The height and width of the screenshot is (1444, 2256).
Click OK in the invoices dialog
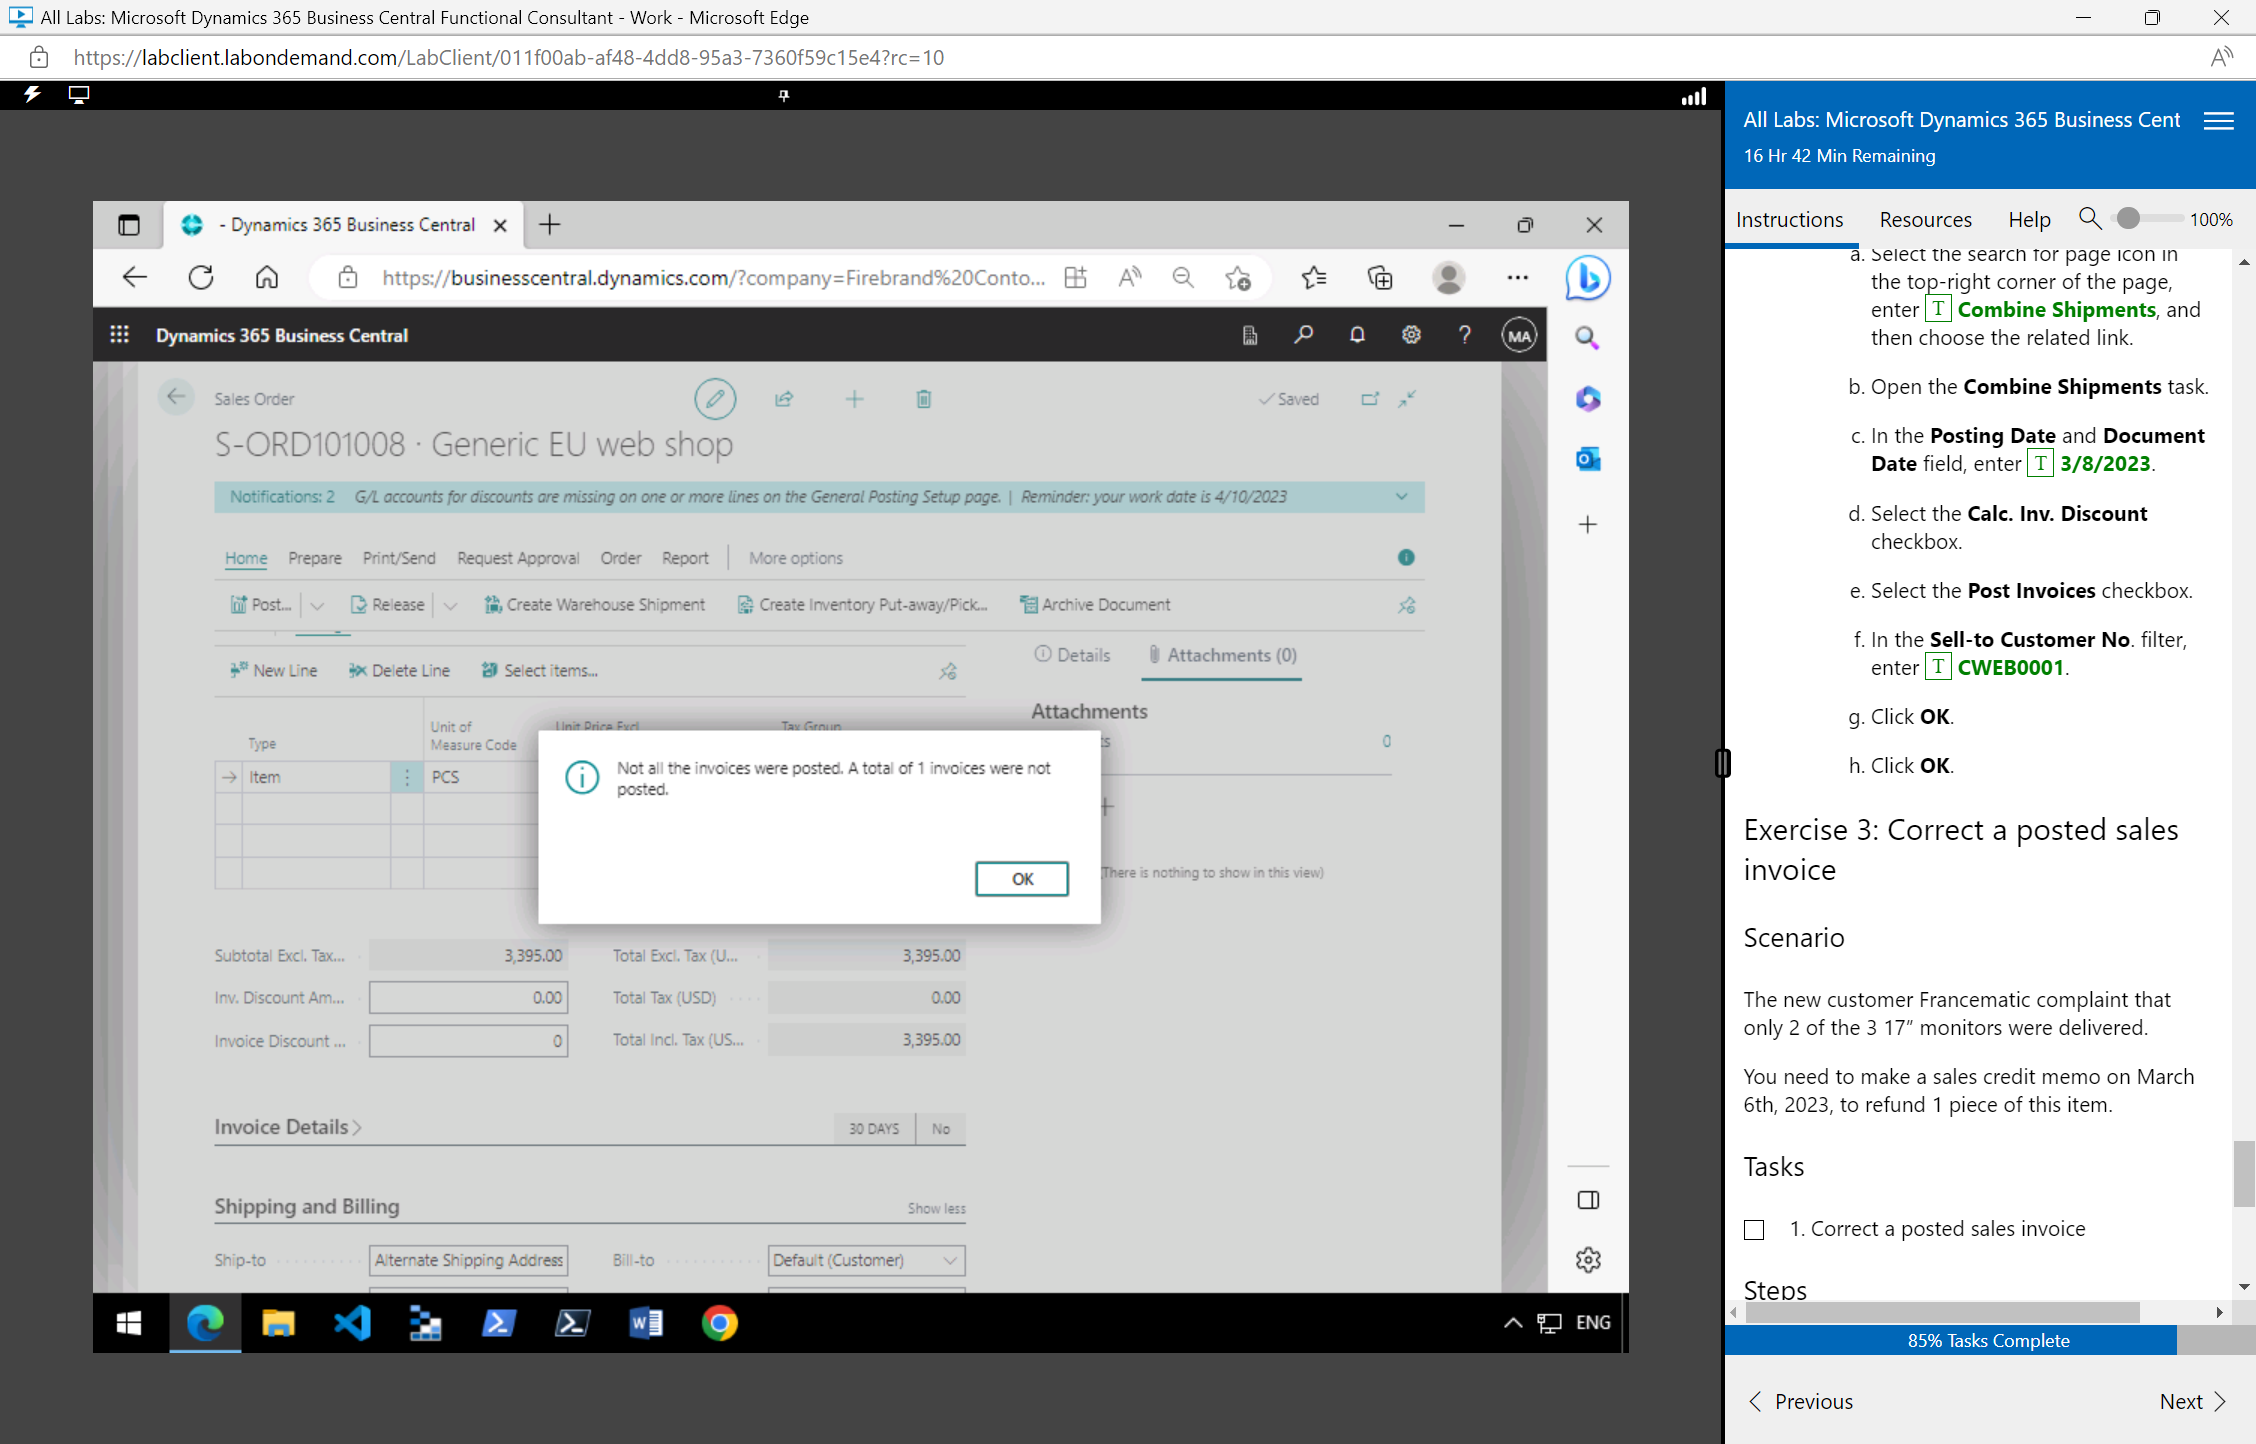[1021, 878]
